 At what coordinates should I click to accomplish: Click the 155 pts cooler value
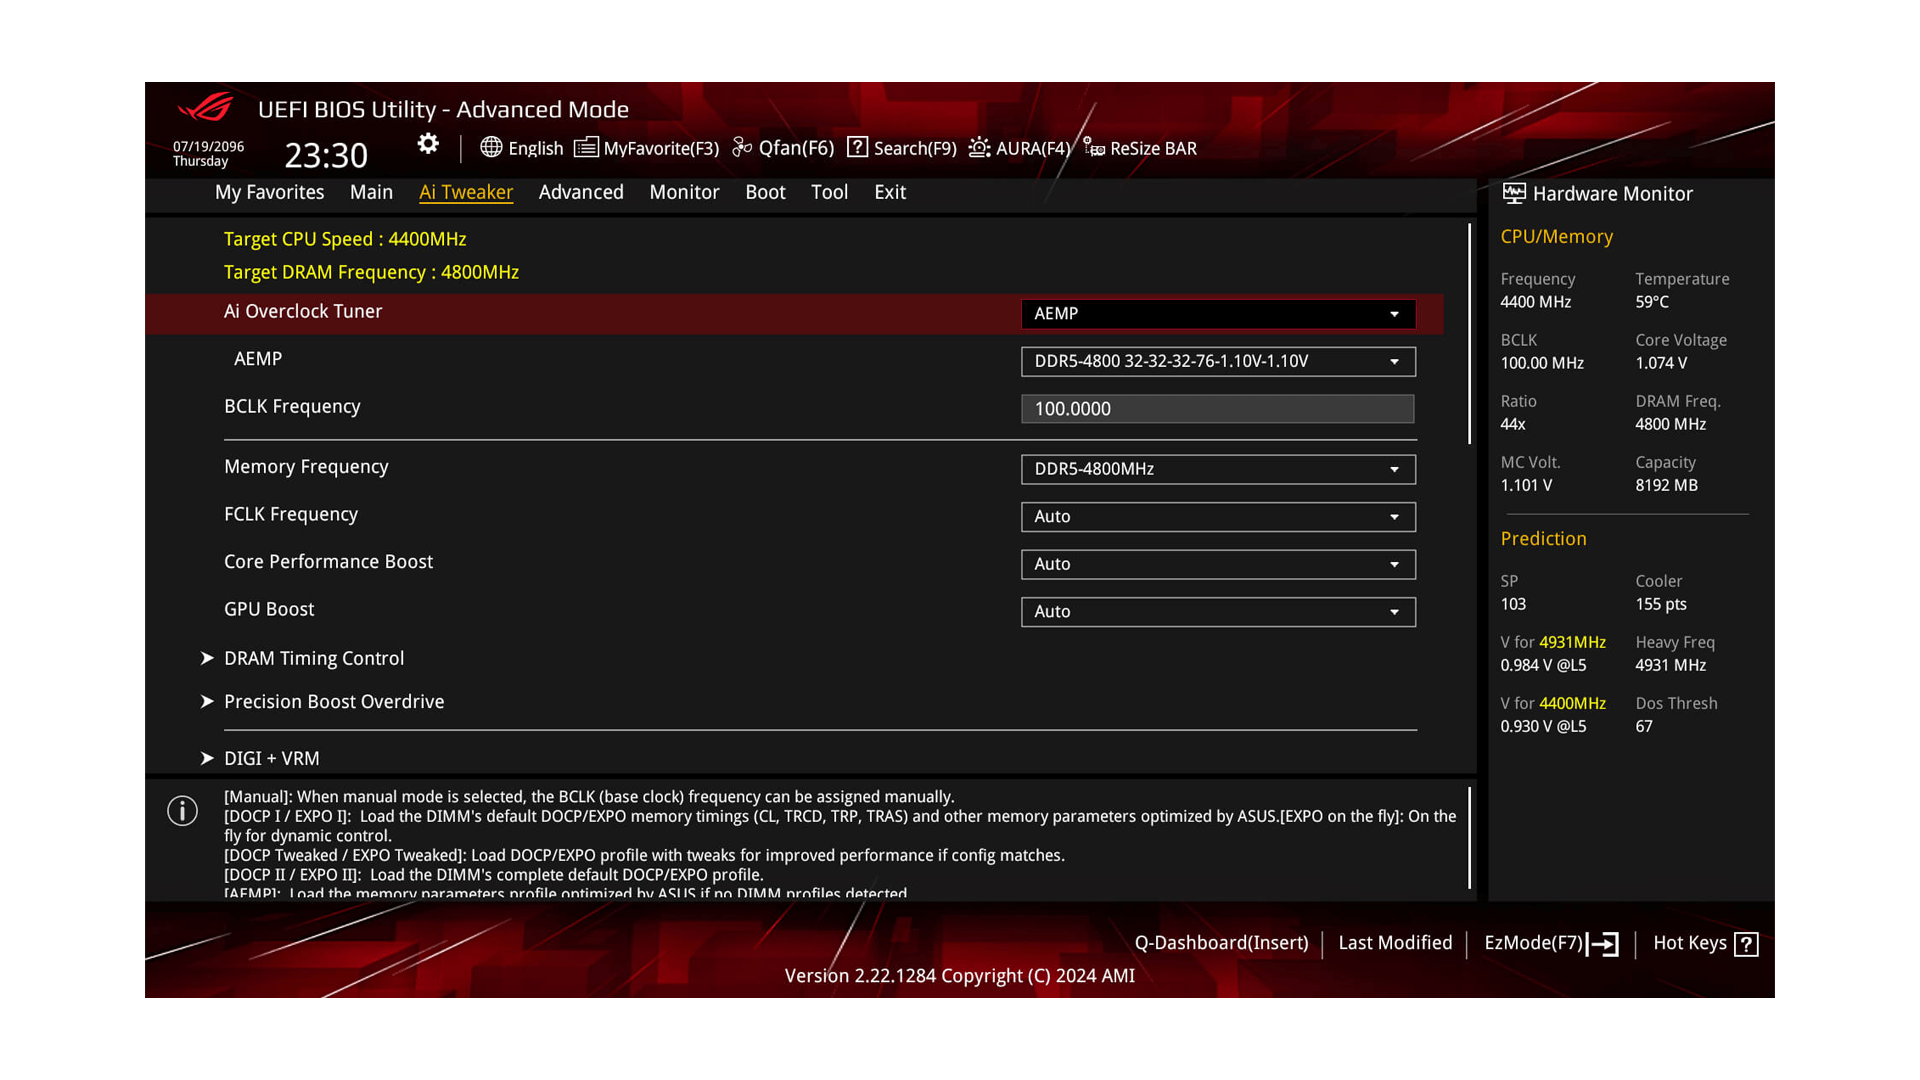pos(1661,604)
